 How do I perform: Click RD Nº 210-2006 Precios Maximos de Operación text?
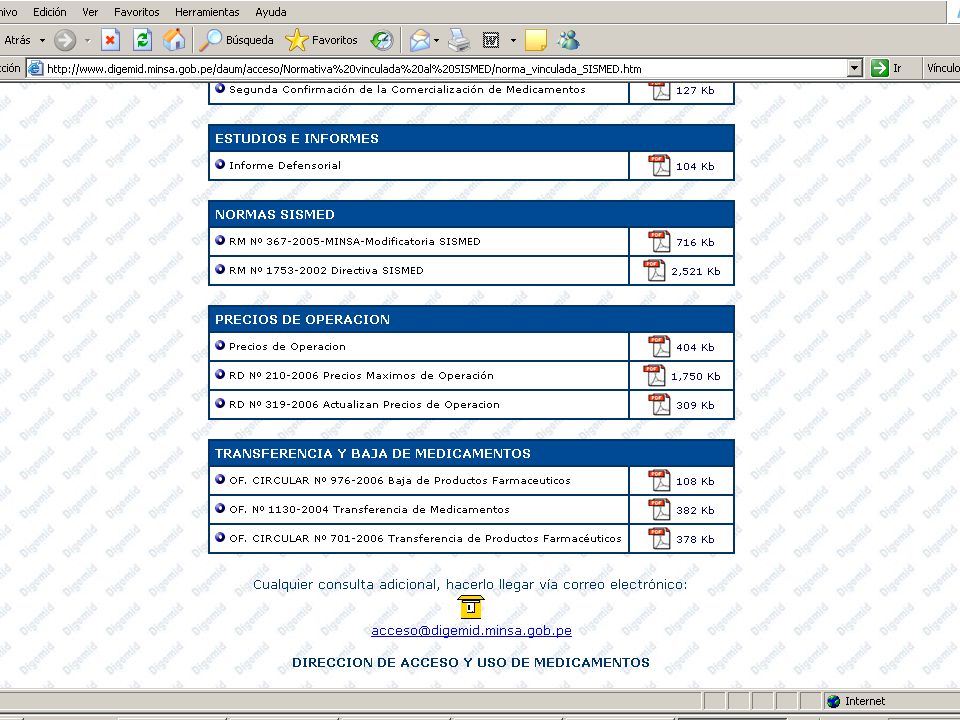(x=361, y=375)
